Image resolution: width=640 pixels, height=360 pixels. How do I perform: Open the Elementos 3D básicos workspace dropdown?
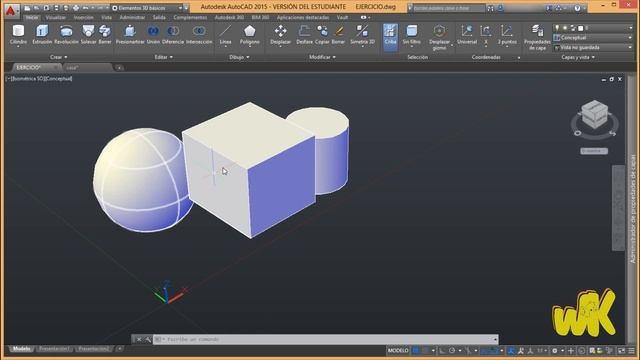148,8
